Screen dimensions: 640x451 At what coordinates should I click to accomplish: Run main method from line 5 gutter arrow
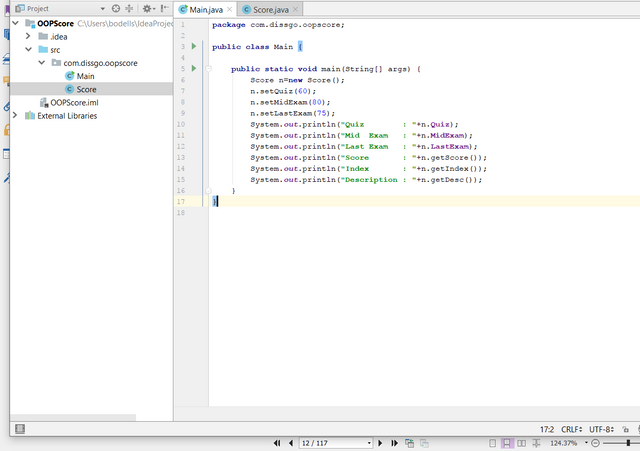point(194,68)
